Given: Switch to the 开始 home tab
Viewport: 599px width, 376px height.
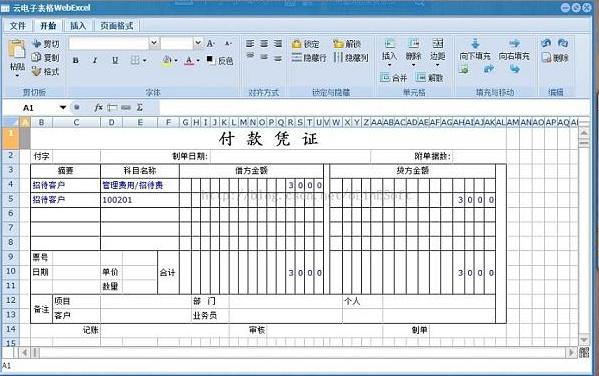Looking at the screenshot, I should (x=48, y=26).
